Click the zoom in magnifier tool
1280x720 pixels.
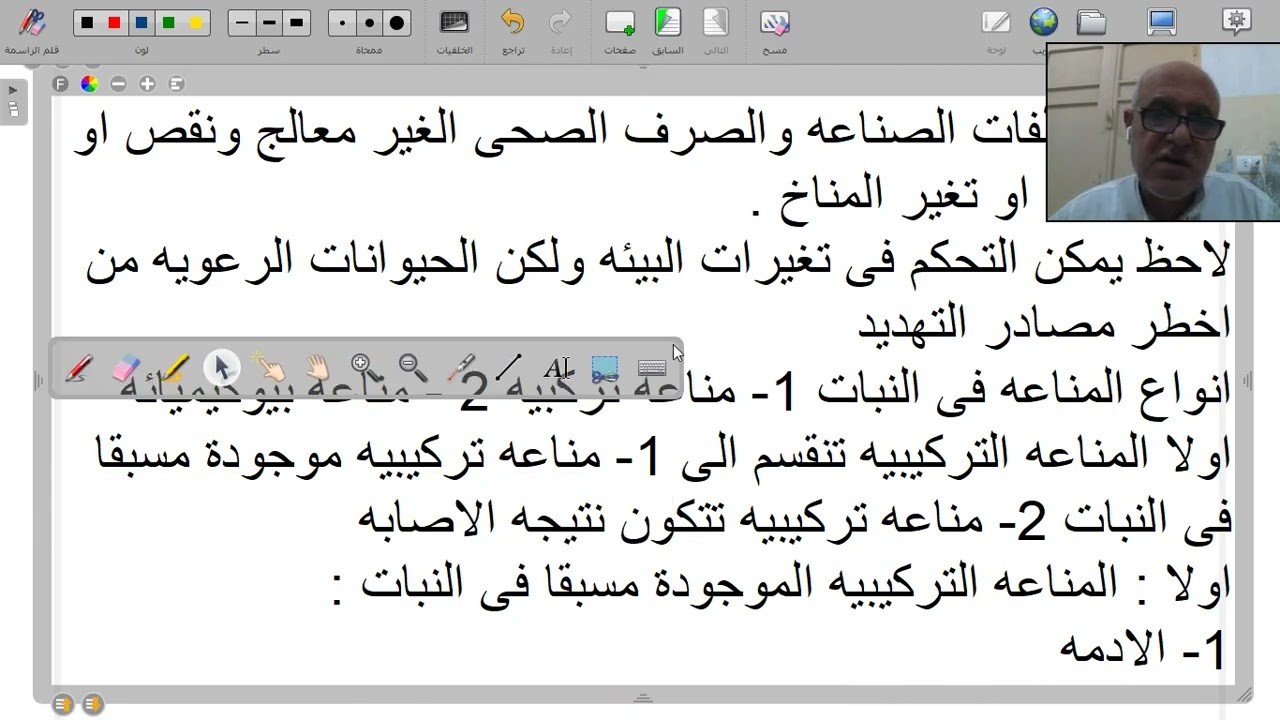click(364, 369)
